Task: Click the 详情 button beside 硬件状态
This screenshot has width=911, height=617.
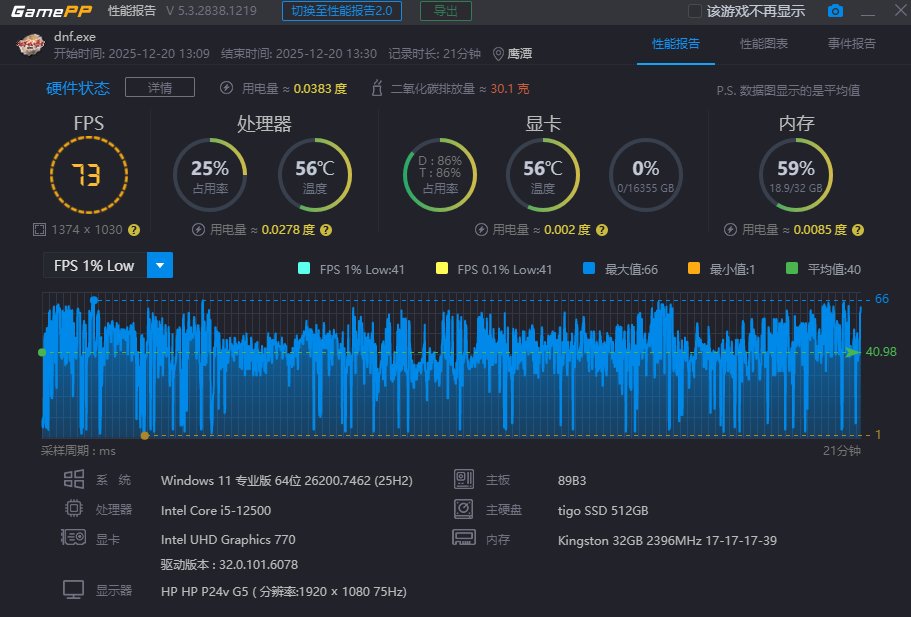Action: (159, 87)
